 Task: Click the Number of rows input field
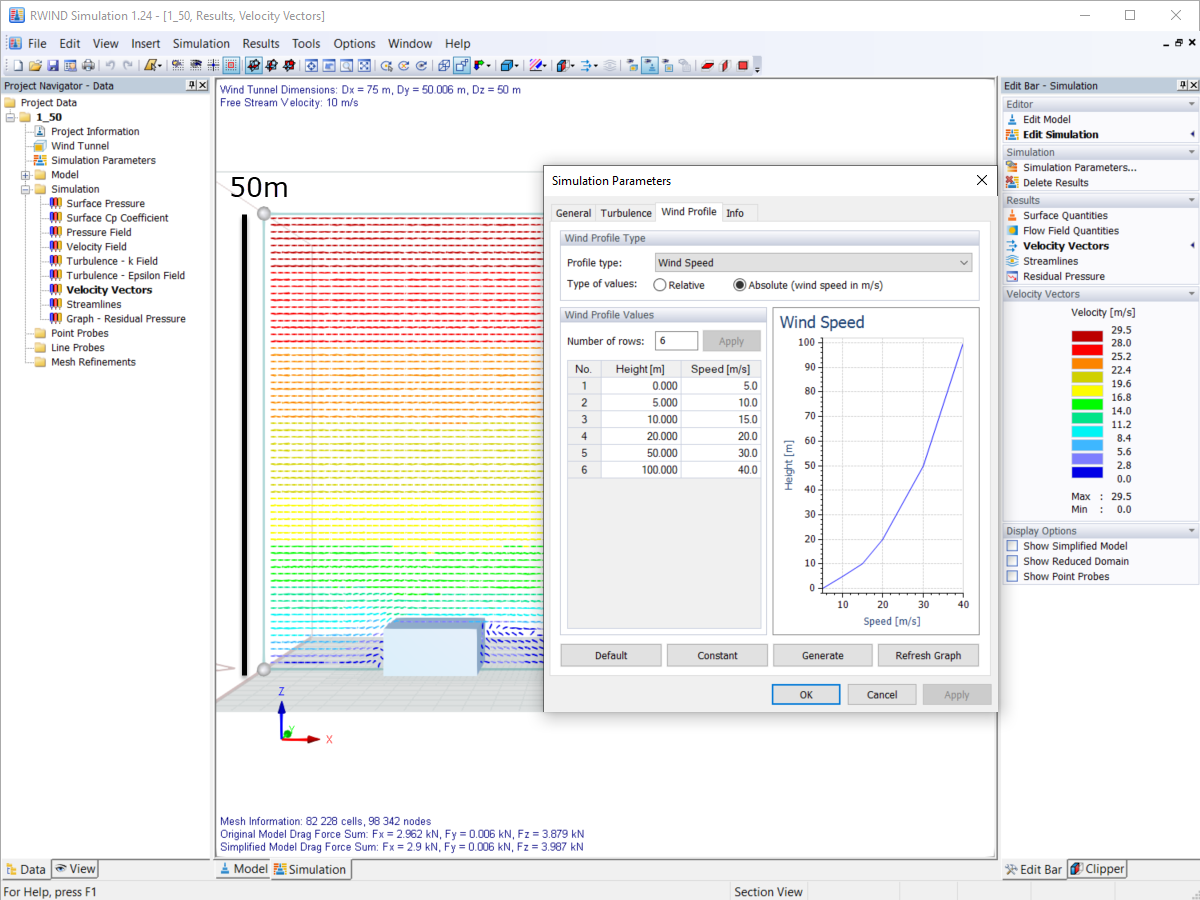tap(676, 341)
